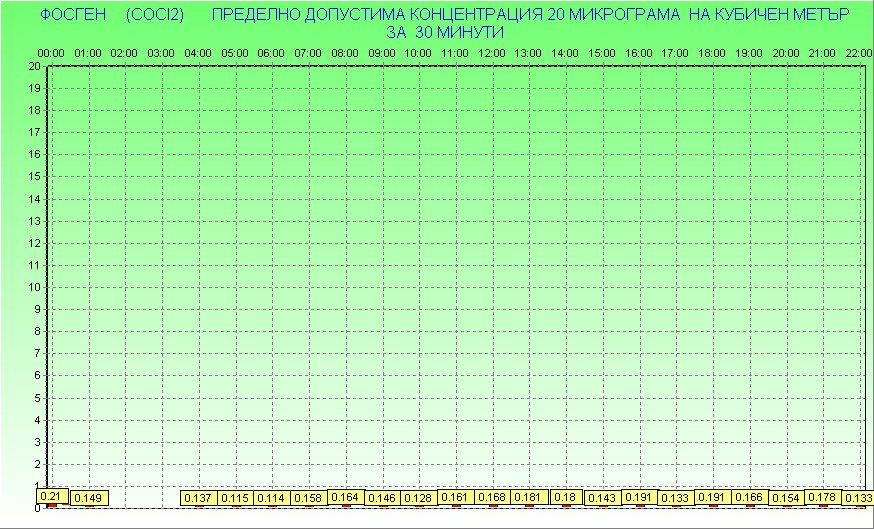Viewport: 874px width, 529px height.
Task: Select the 5 vertical axis value
Action: pyautogui.click(x=37, y=398)
